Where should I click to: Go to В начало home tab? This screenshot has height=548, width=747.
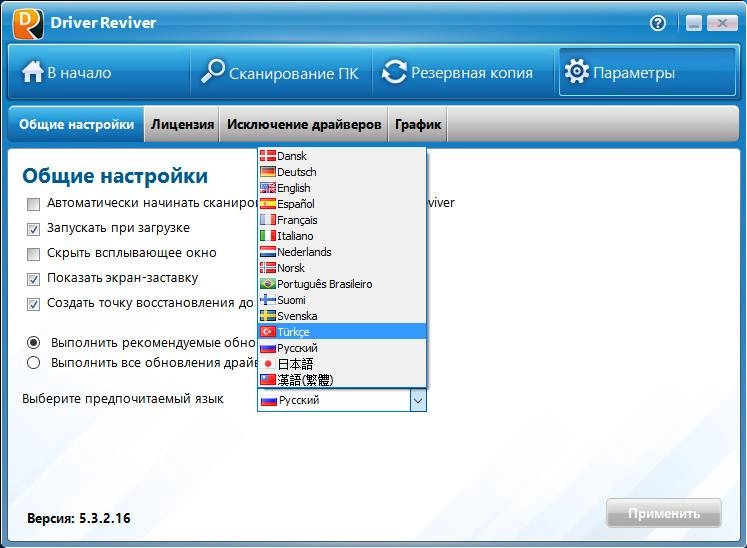coord(99,72)
